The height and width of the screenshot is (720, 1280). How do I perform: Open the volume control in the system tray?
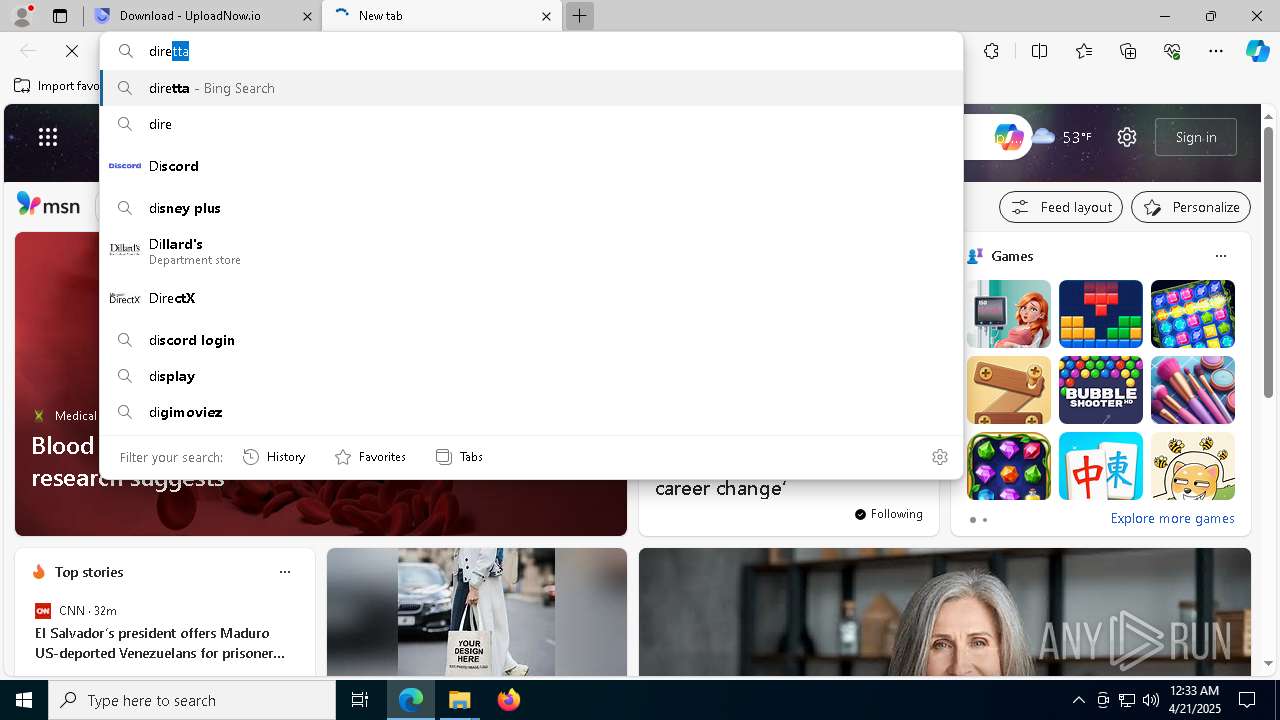tap(1151, 700)
